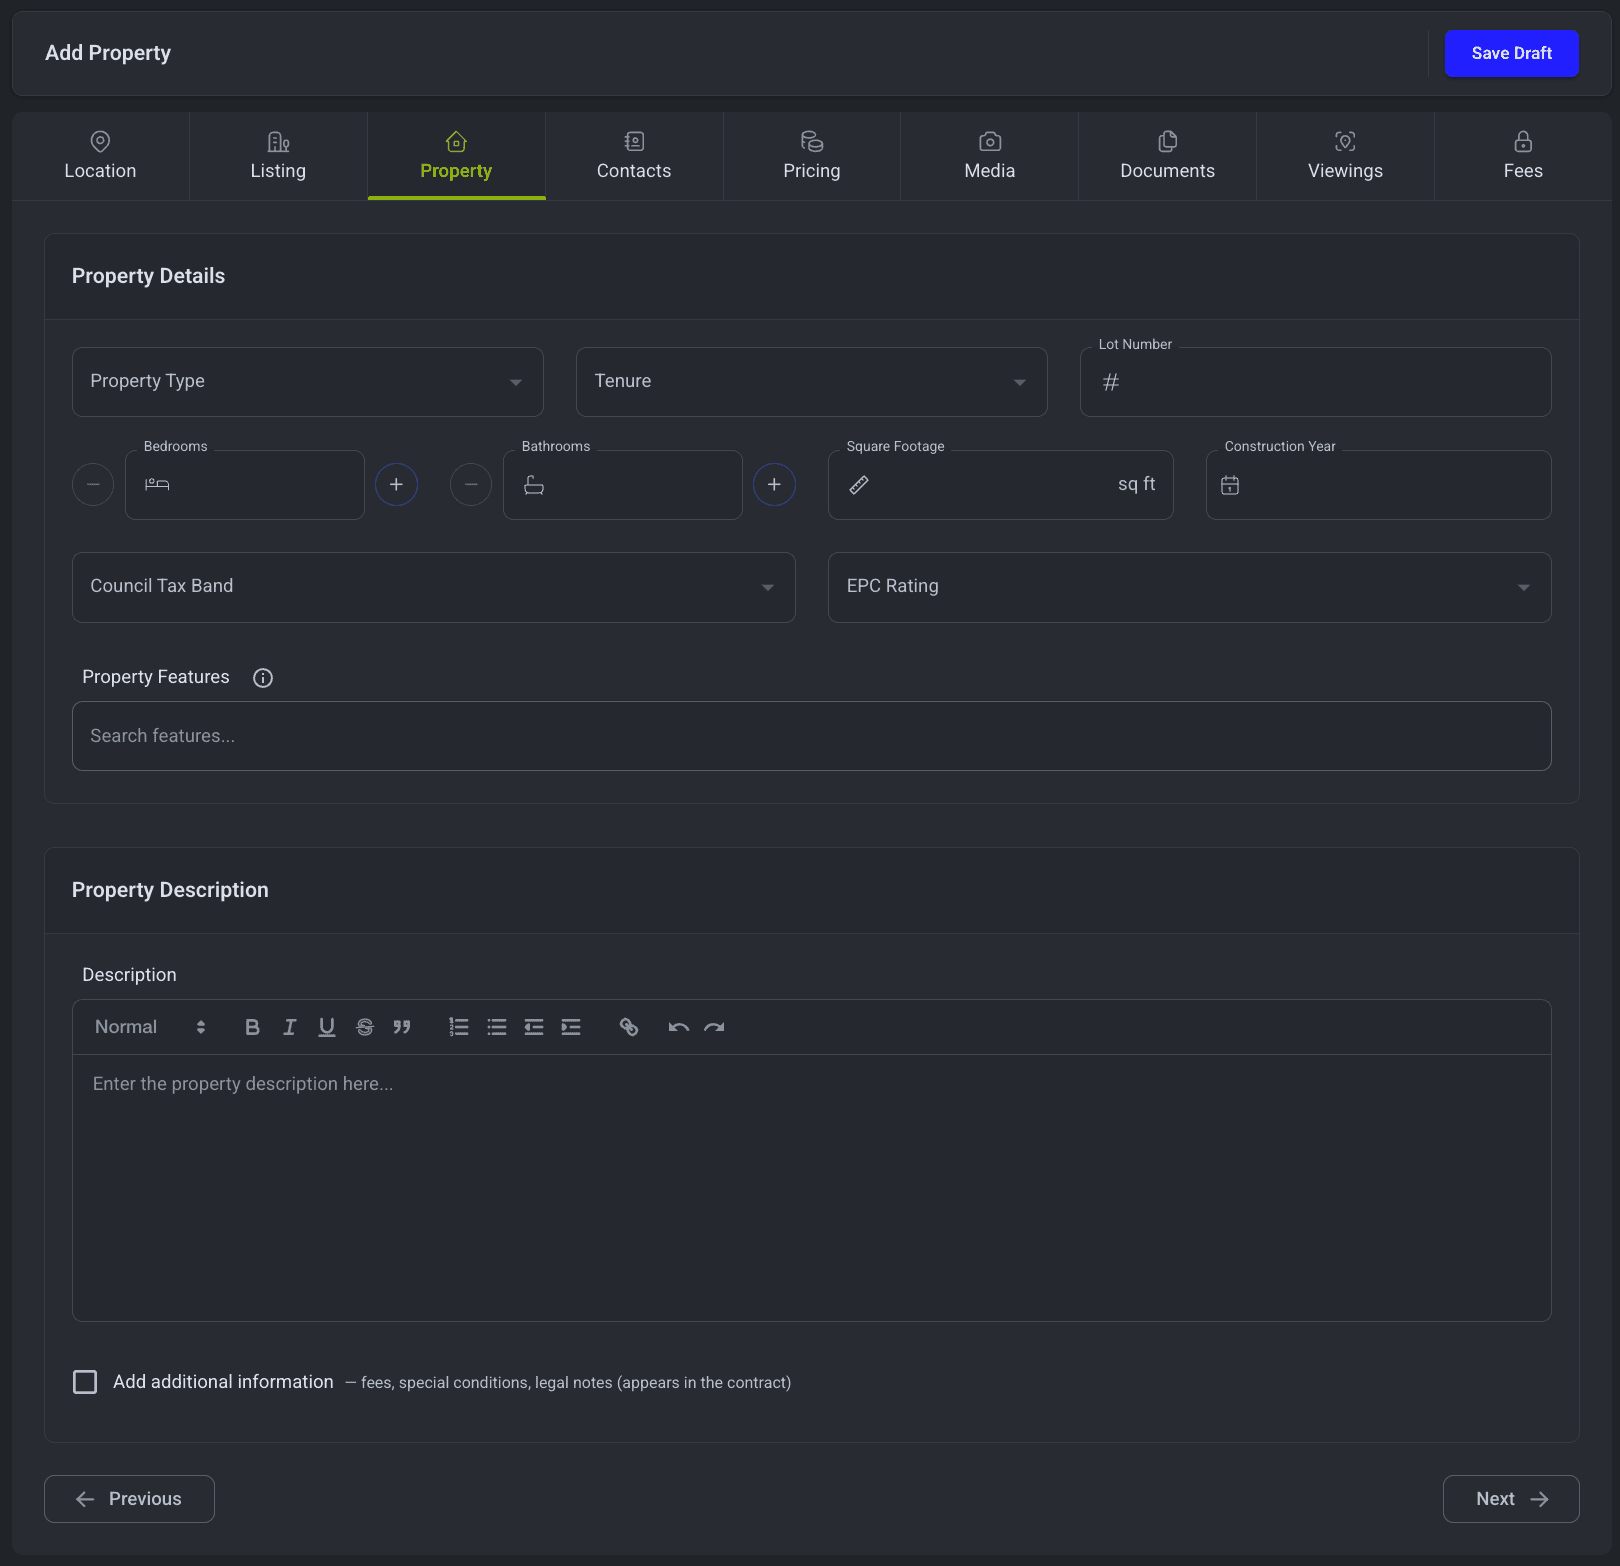Go to the Viewings tab
The height and width of the screenshot is (1566, 1620).
(x=1345, y=156)
